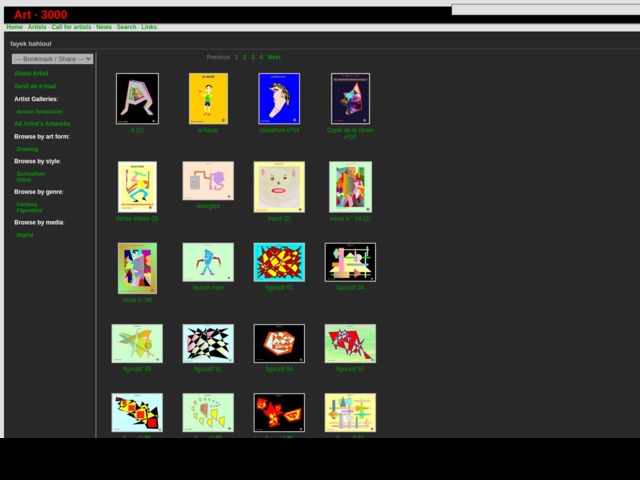View the 'danse tribale' artwork thumbnail

pyautogui.click(x=137, y=187)
